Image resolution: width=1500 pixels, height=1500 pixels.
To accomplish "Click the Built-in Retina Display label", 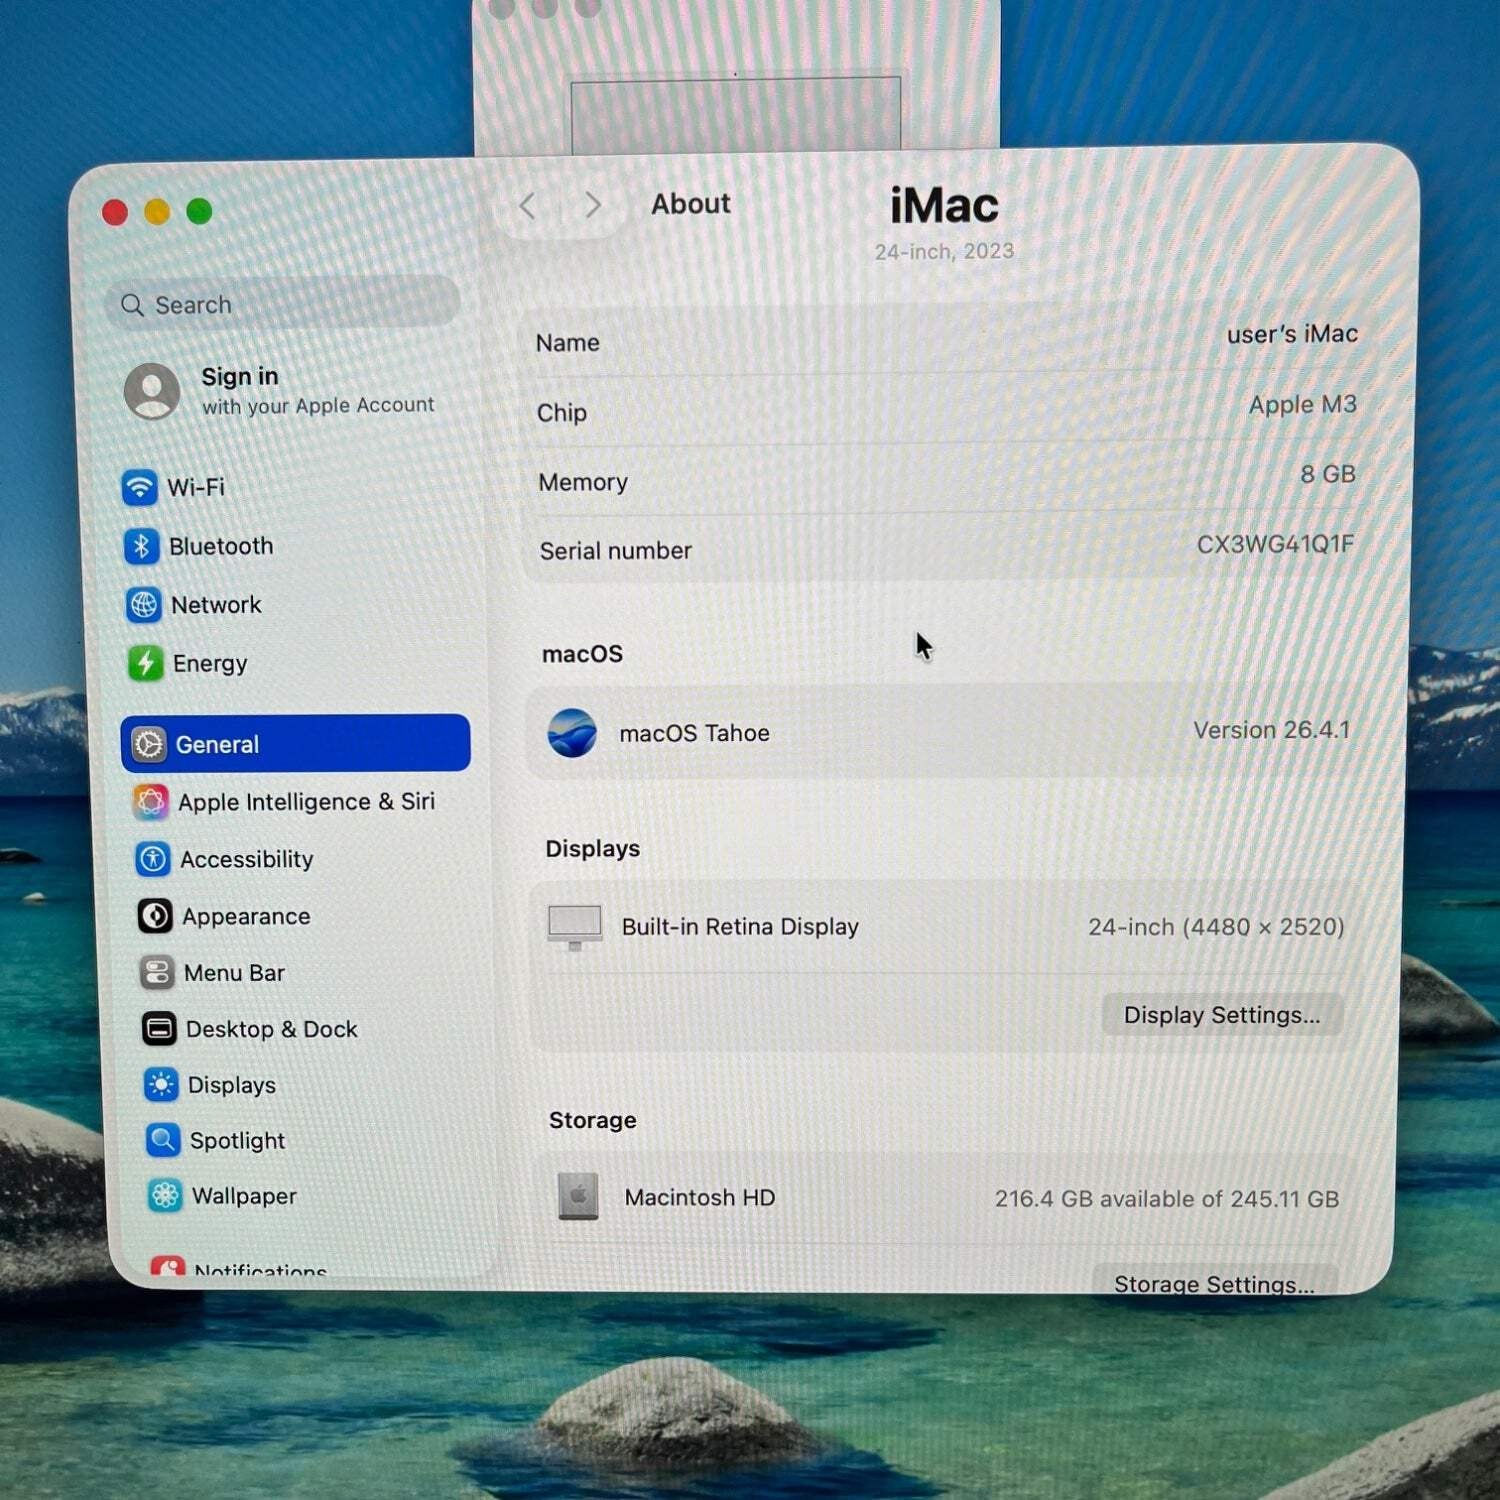I will point(740,927).
